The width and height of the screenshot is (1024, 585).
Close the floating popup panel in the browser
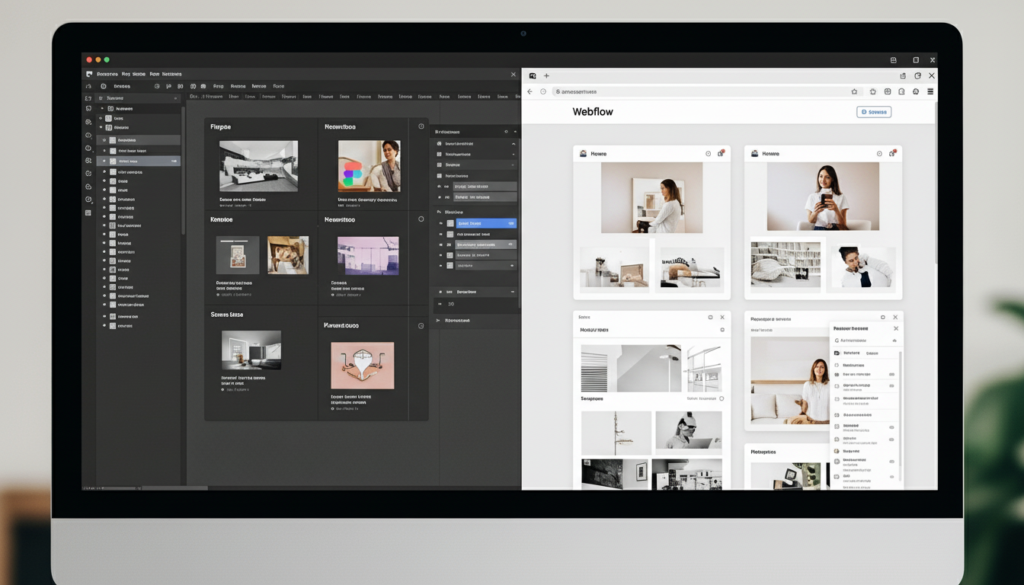point(896,328)
